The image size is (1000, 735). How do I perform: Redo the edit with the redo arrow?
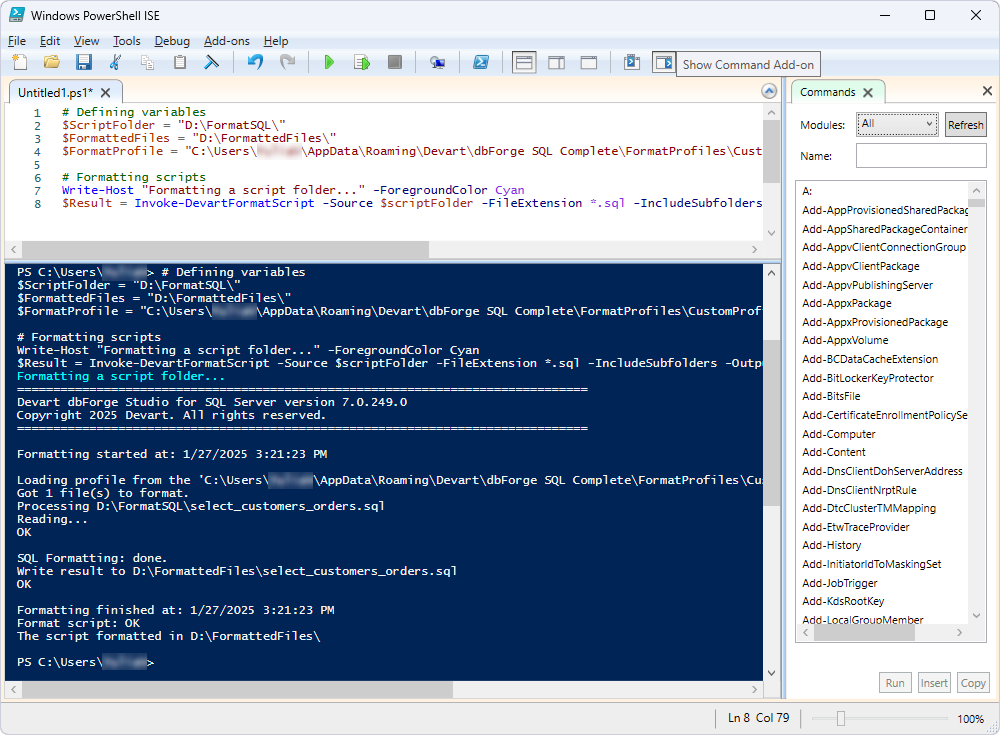pyautogui.click(x=288, y=63)
